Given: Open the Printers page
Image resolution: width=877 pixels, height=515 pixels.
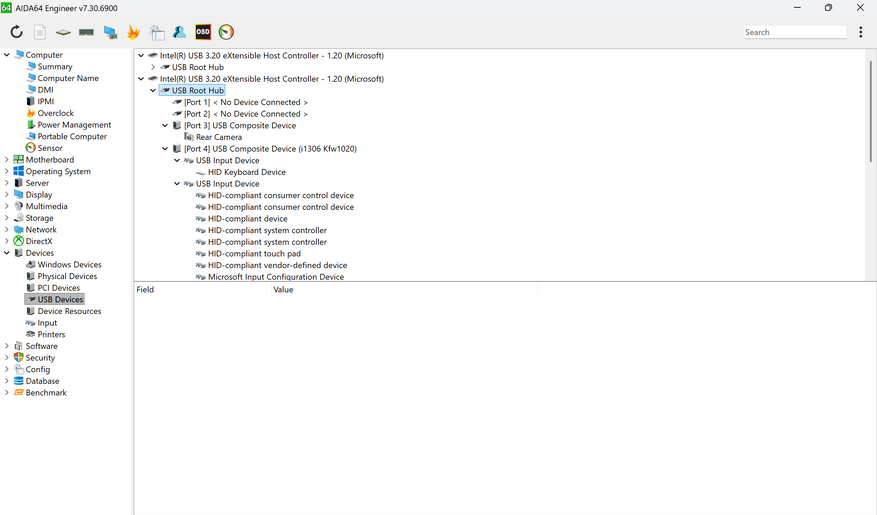Looking at the screenshot, I should (51, 334).
